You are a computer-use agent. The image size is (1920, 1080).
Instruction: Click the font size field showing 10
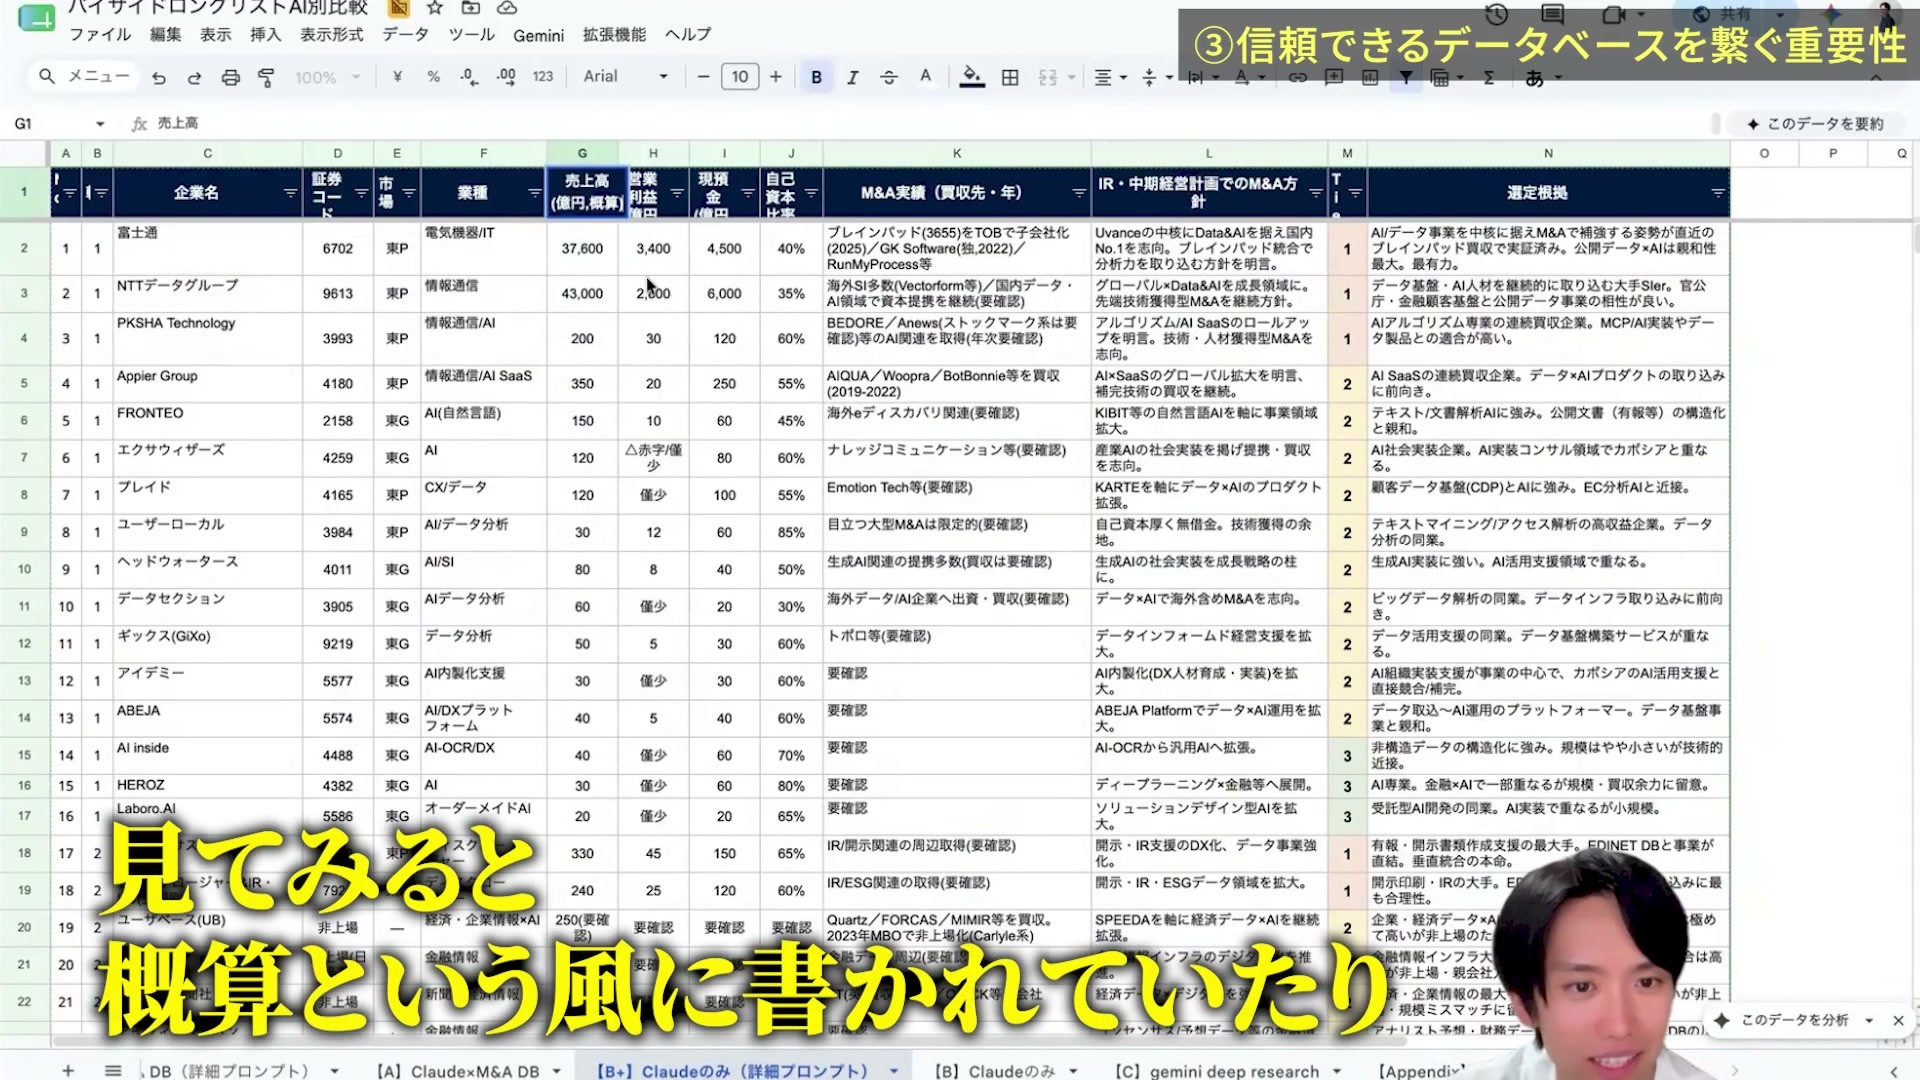[740, 76]
